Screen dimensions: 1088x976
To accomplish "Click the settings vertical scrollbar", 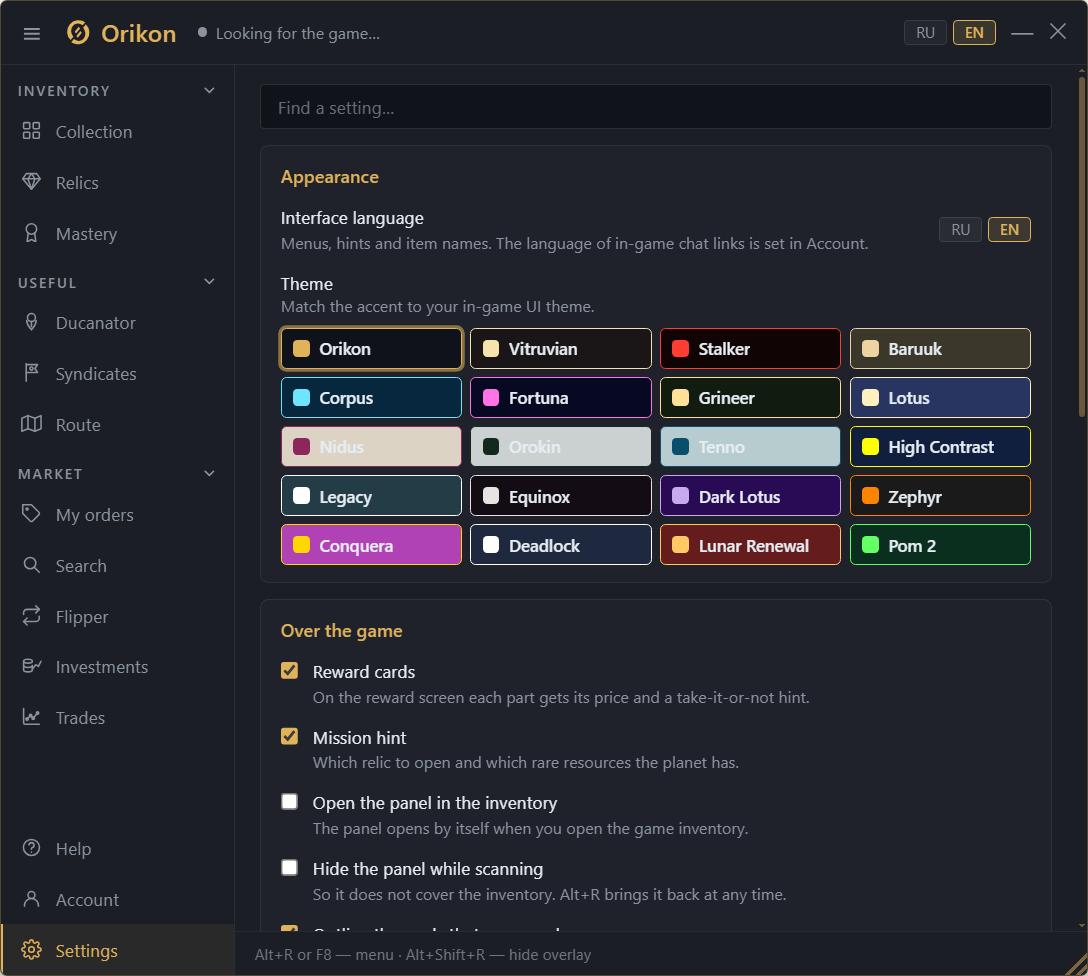I will pyautogui.click(x=1082, y=246).
